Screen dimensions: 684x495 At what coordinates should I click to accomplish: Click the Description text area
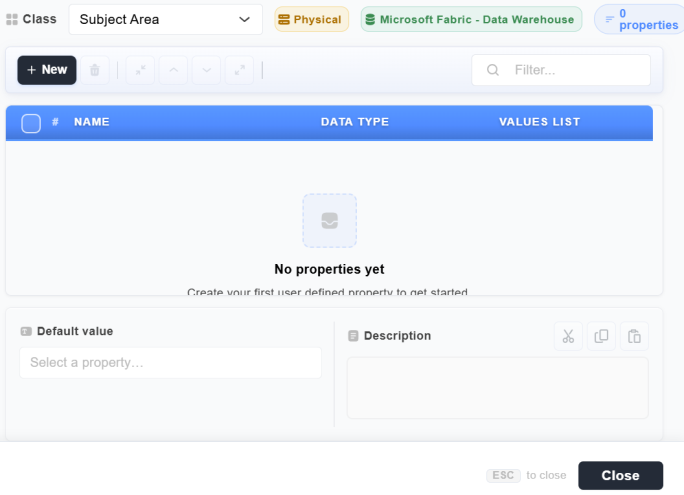(x=498, y=388)
